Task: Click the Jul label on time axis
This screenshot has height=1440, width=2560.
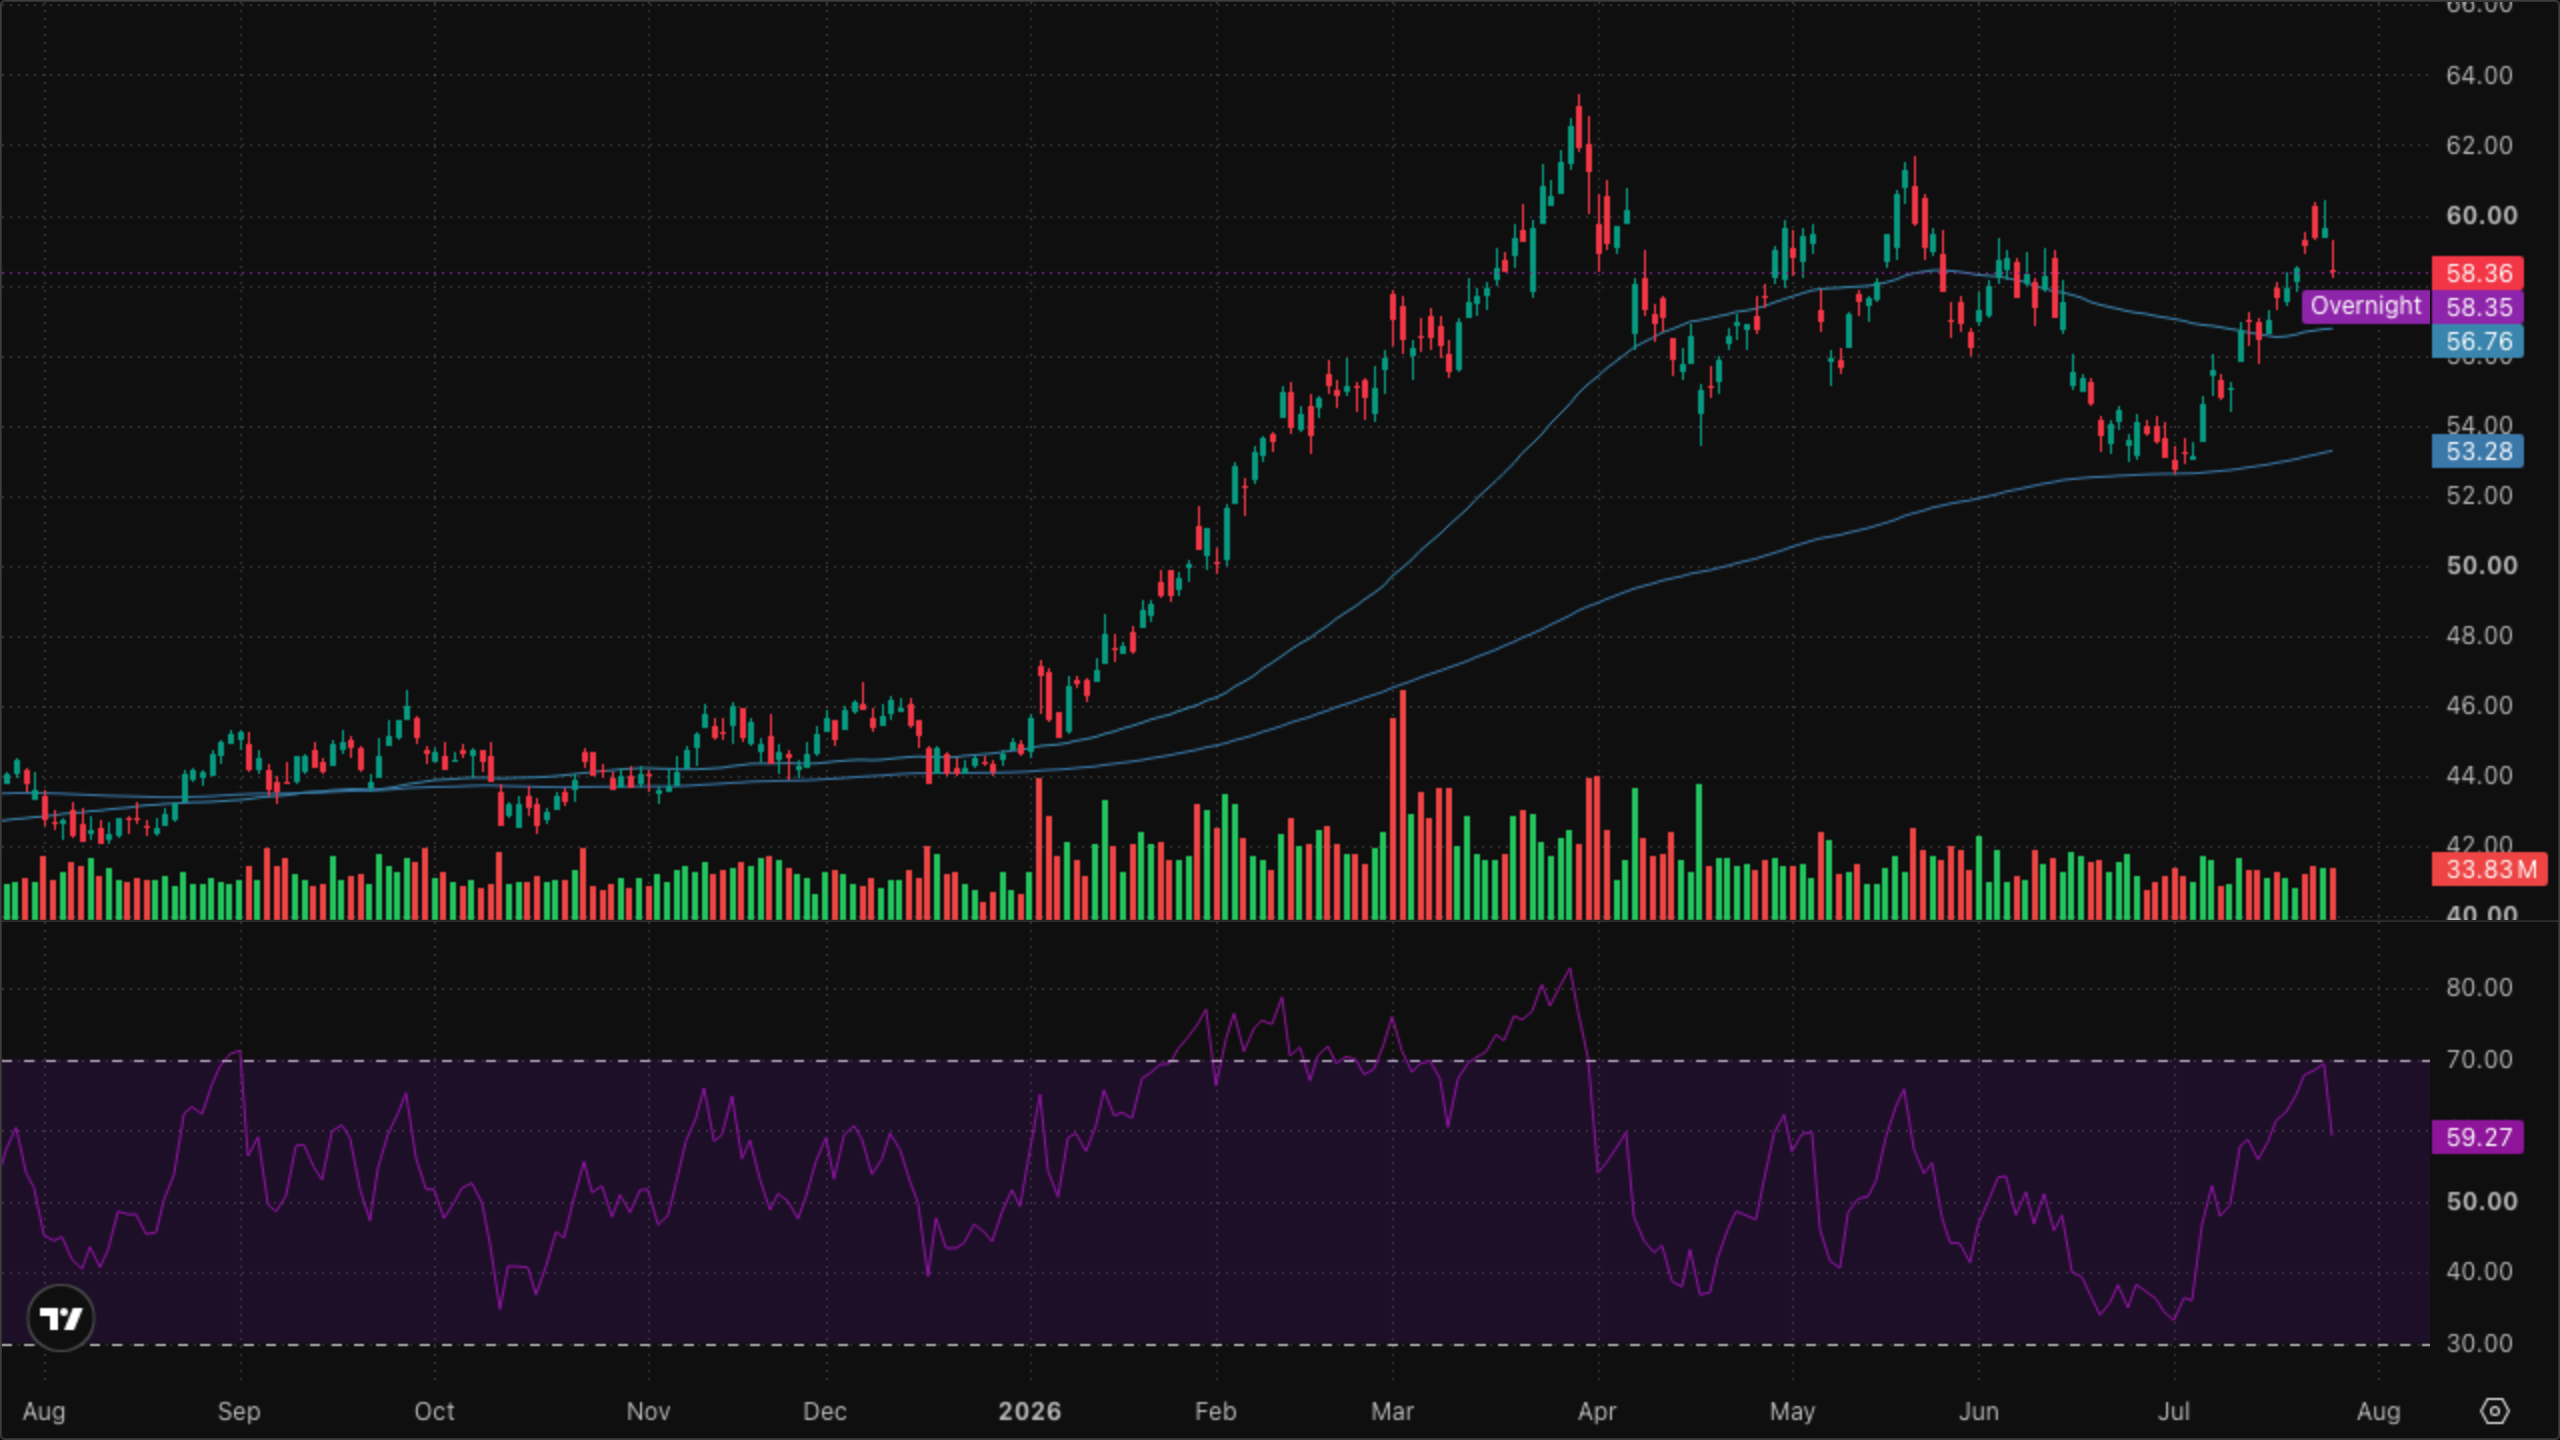Action: coord(2174,1411)
